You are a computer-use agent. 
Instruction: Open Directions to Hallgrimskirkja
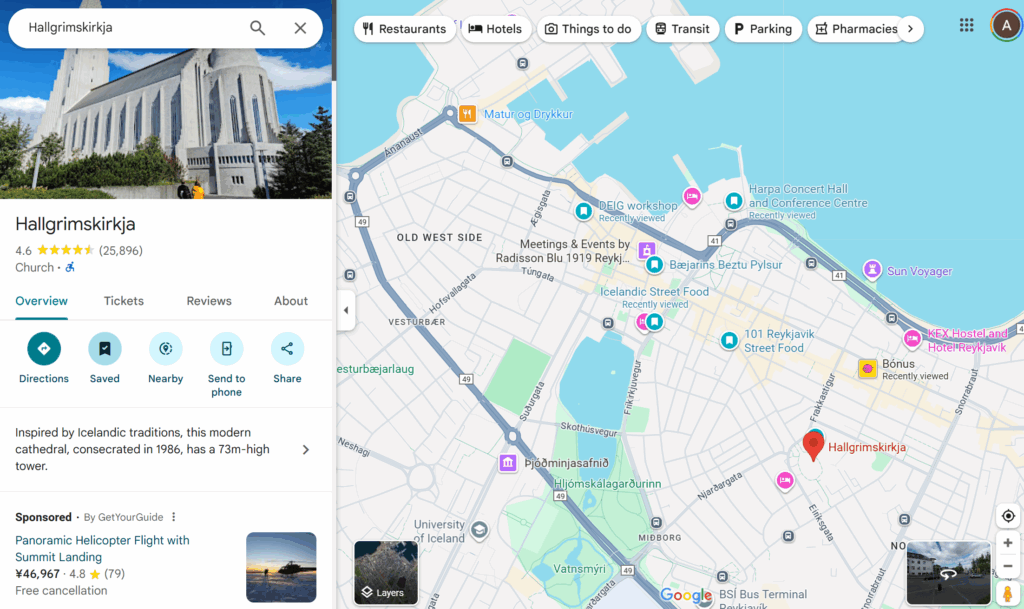coord(44,349)
